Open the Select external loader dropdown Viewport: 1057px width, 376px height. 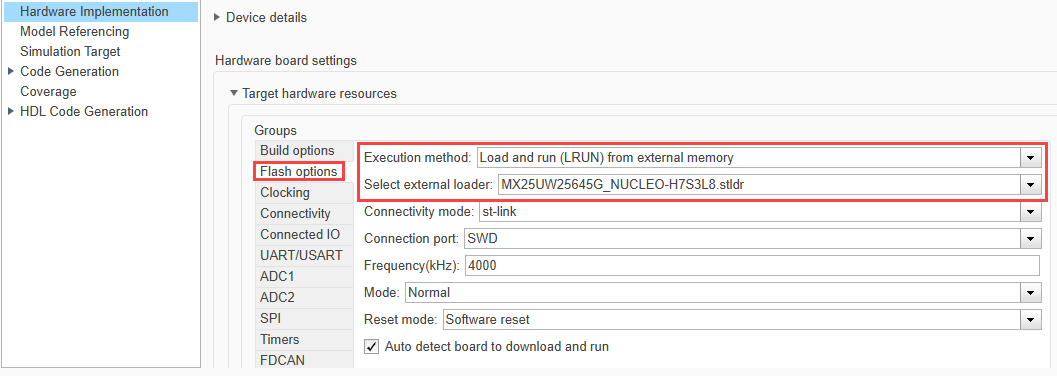click(x=1030, y=184)
